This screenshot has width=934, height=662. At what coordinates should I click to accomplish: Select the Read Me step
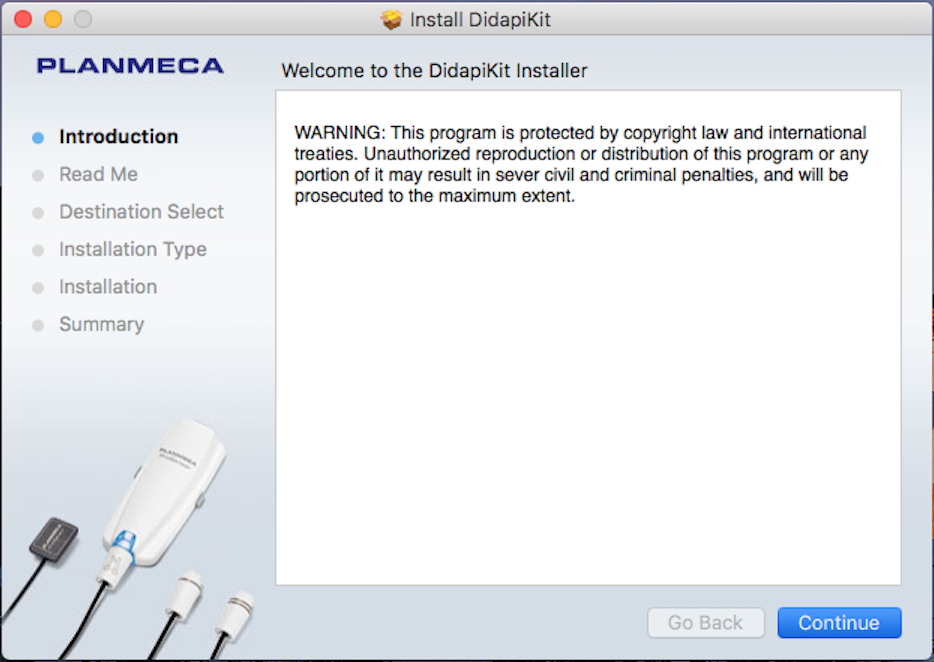[x=98, y=174]
